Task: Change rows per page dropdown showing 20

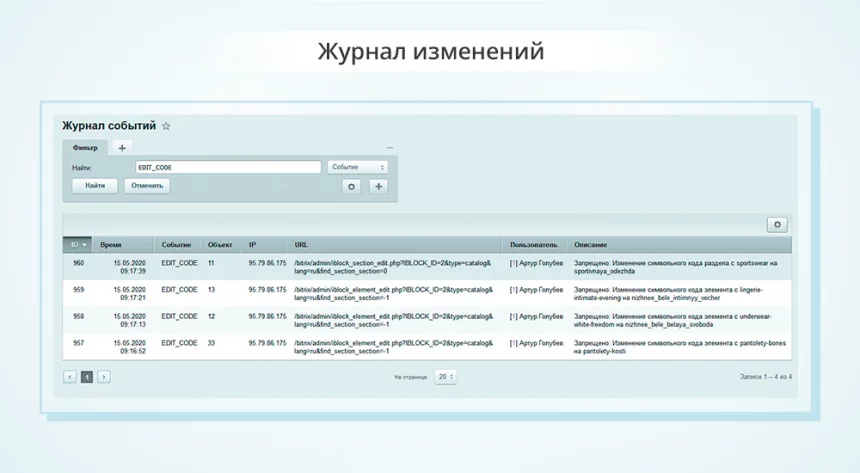Action: 445,377
